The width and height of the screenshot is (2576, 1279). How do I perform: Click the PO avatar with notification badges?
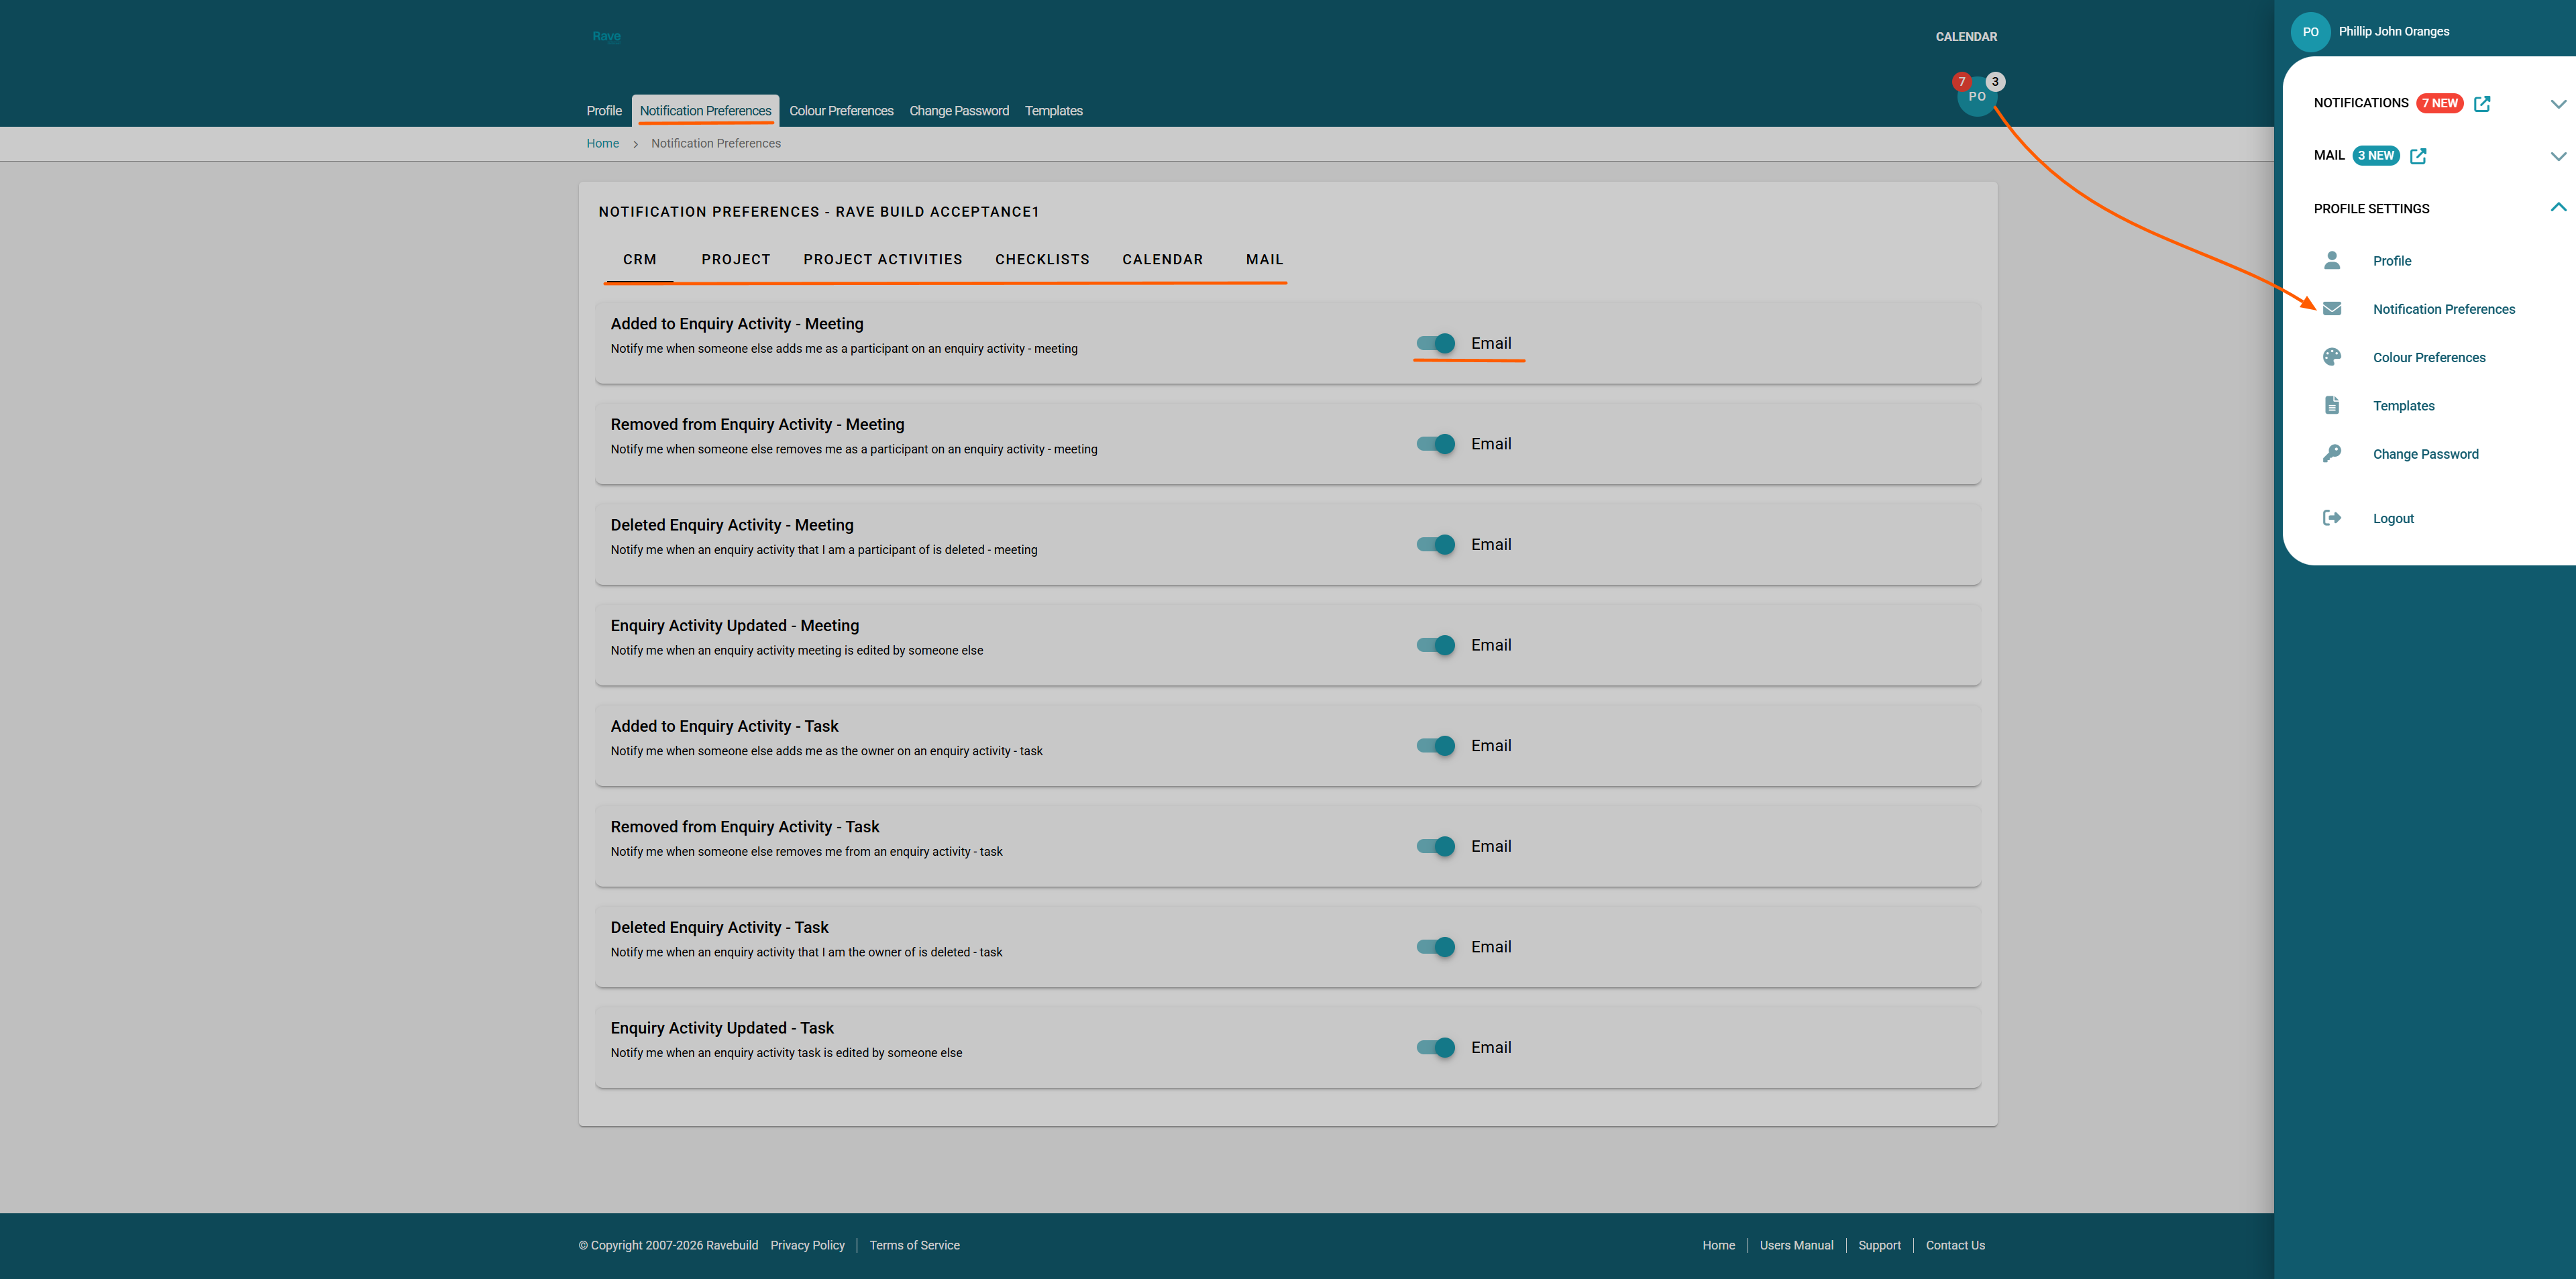(1976, 97)
